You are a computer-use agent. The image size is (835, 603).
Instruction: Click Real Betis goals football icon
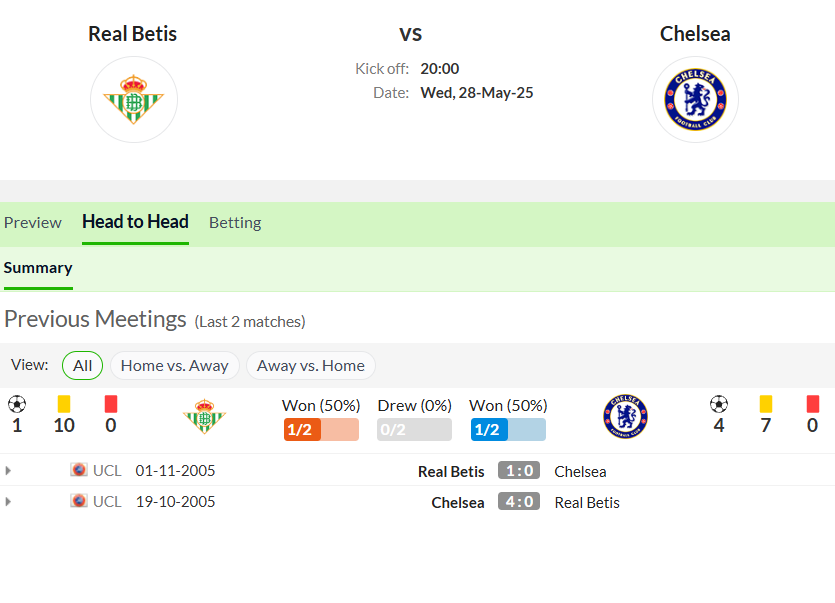click(x=17, y=404)
